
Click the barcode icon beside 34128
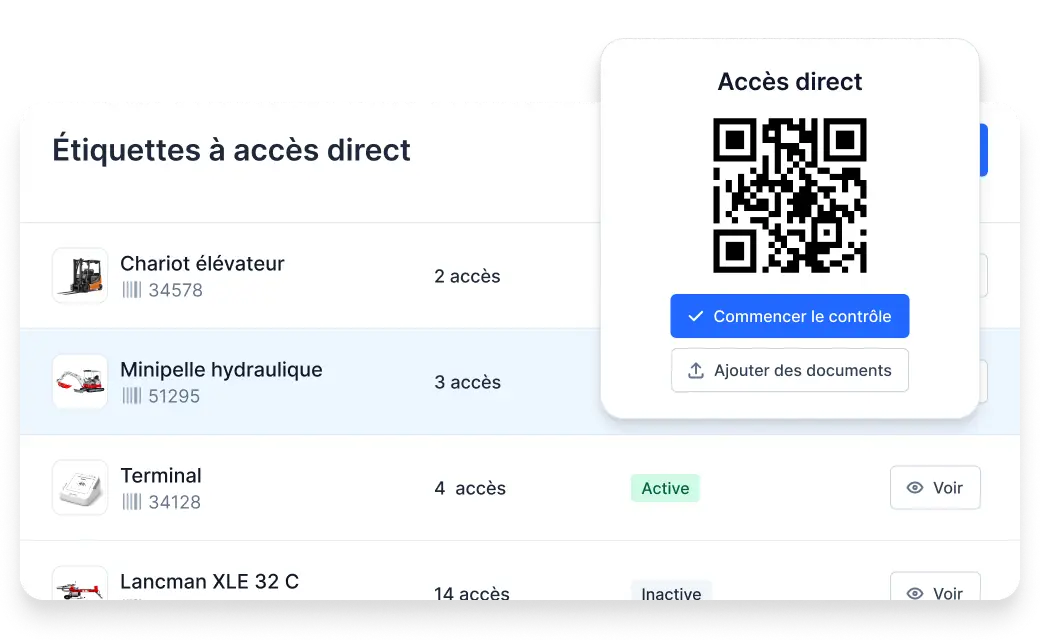pyautogui.click(x=132, y=502)
